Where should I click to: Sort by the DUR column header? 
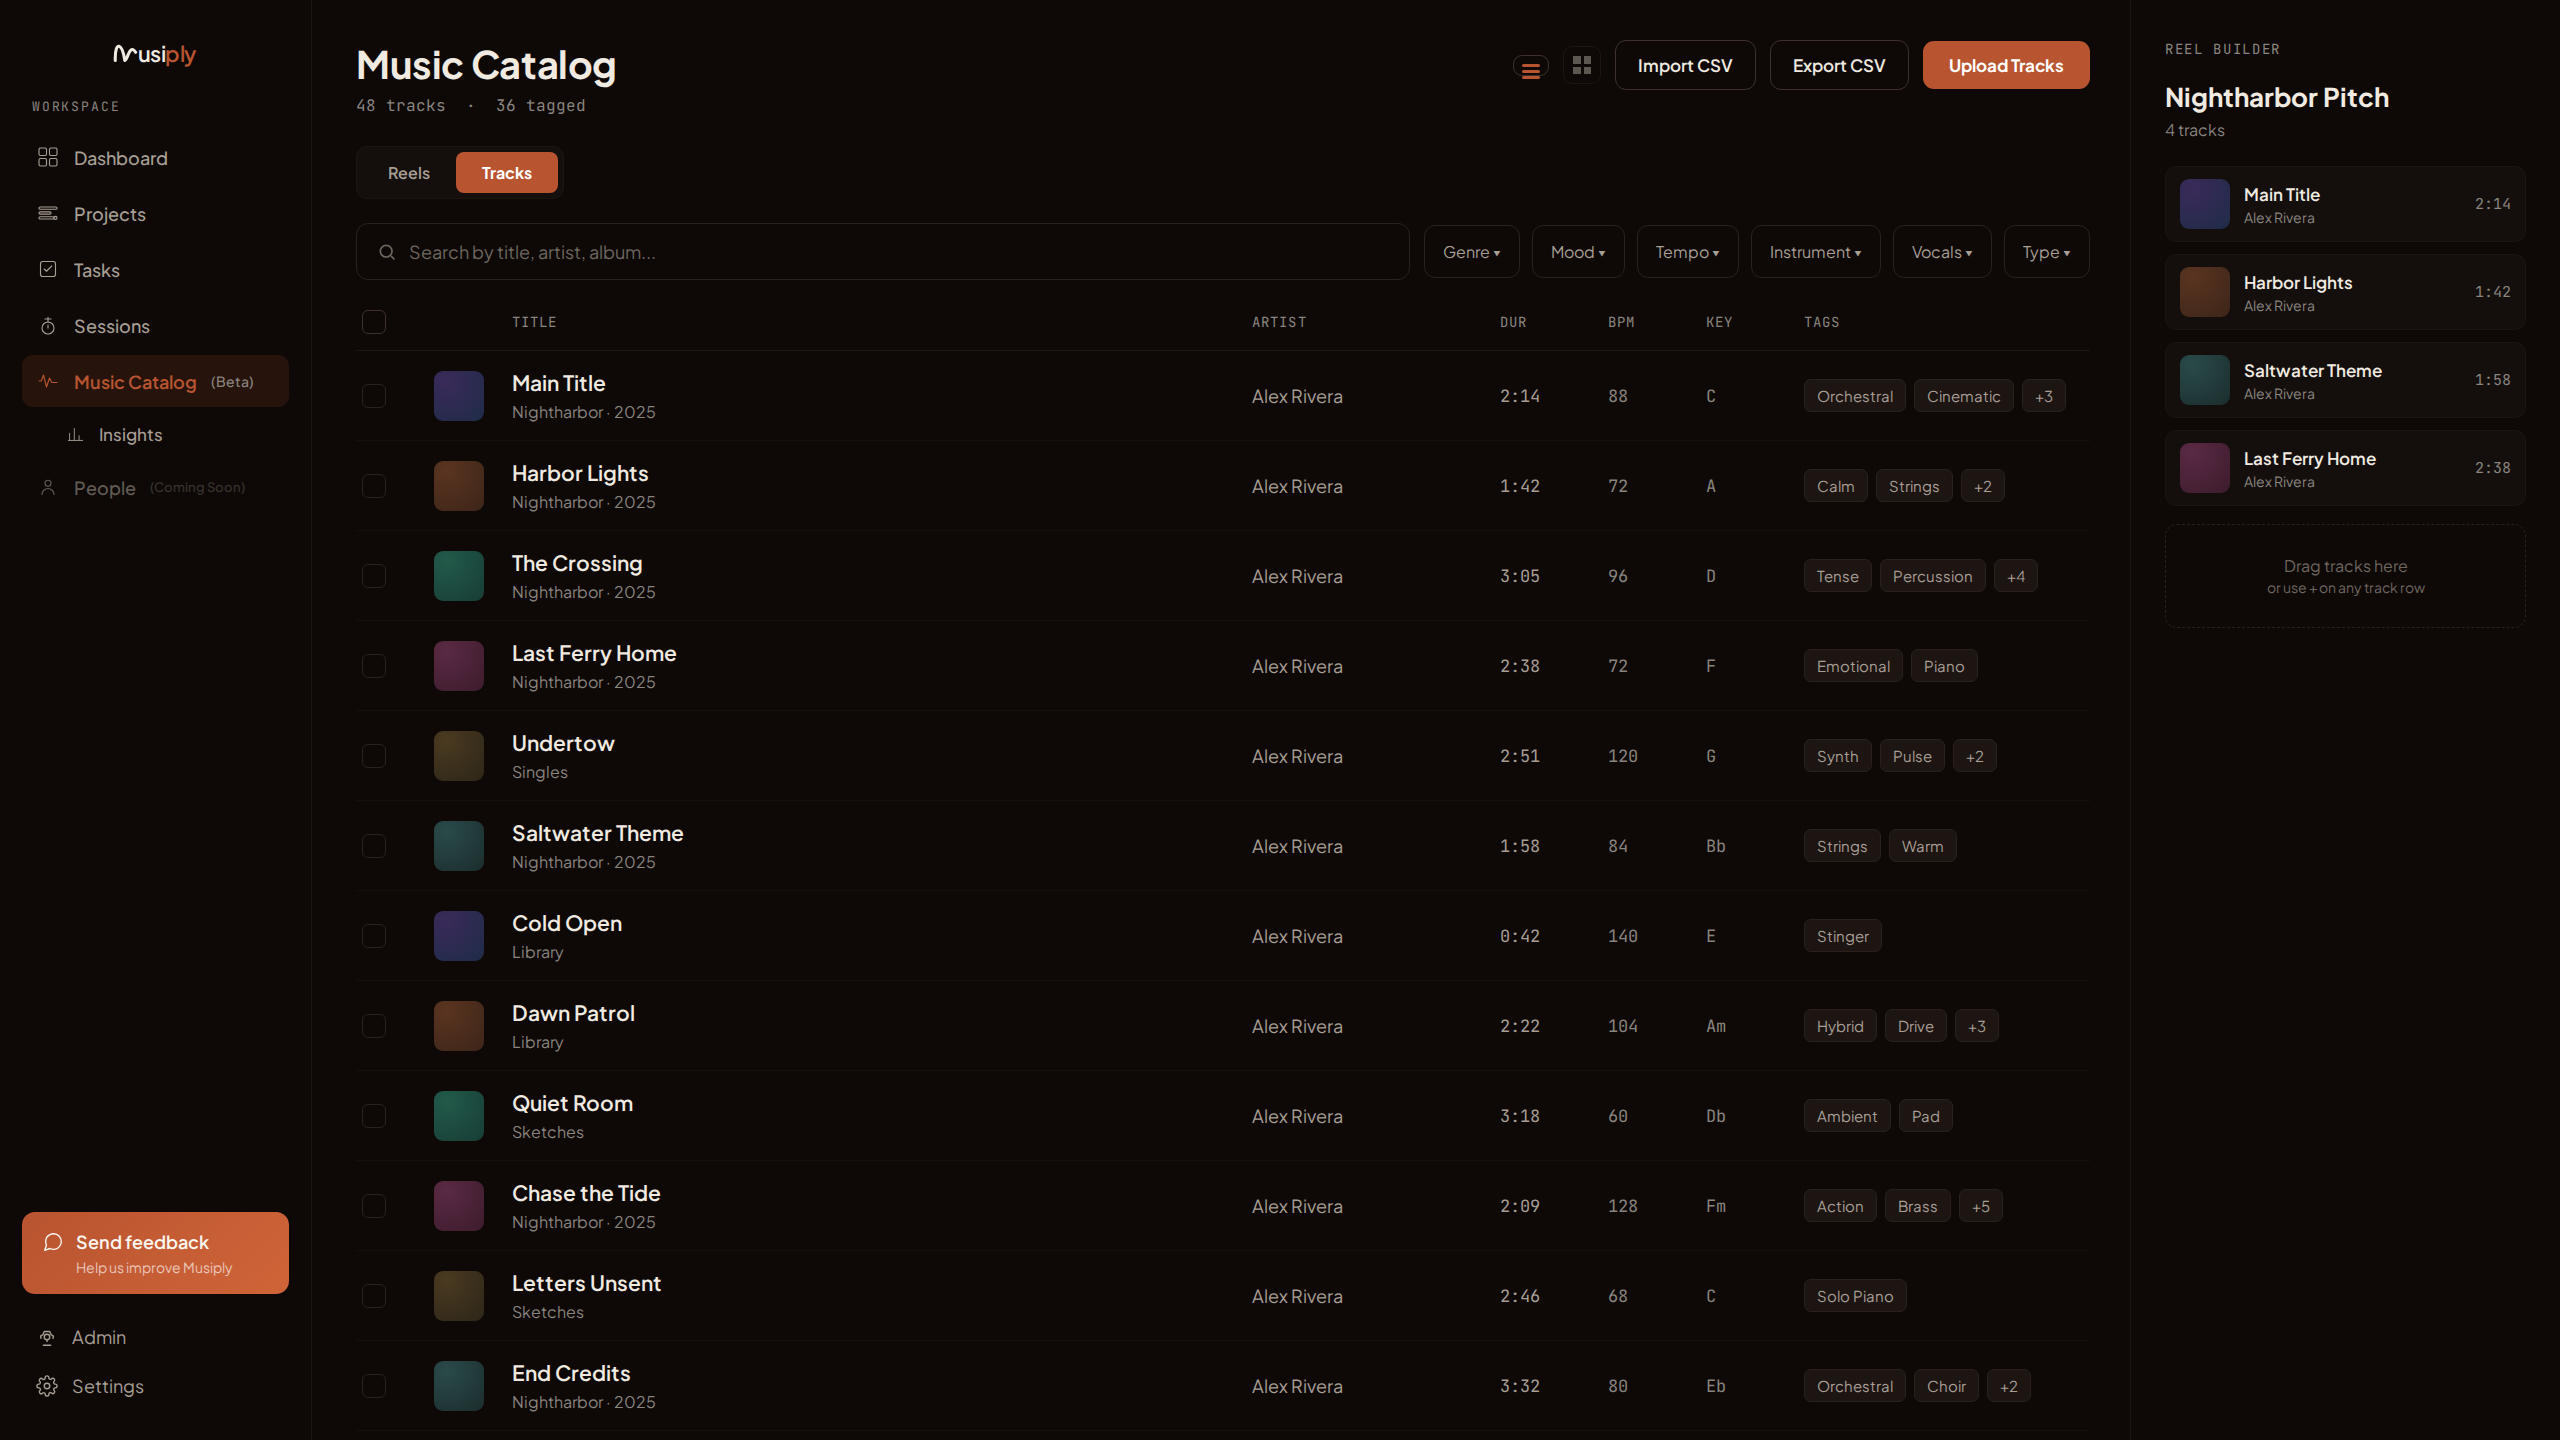(x=1513, y=322)
